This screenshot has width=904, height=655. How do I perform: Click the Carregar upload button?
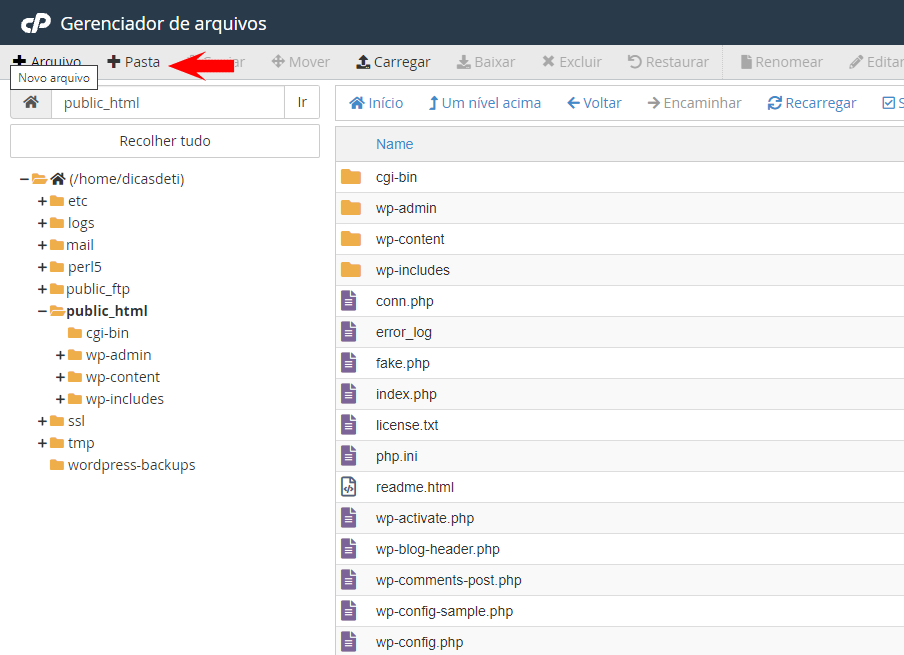point(393,62)
